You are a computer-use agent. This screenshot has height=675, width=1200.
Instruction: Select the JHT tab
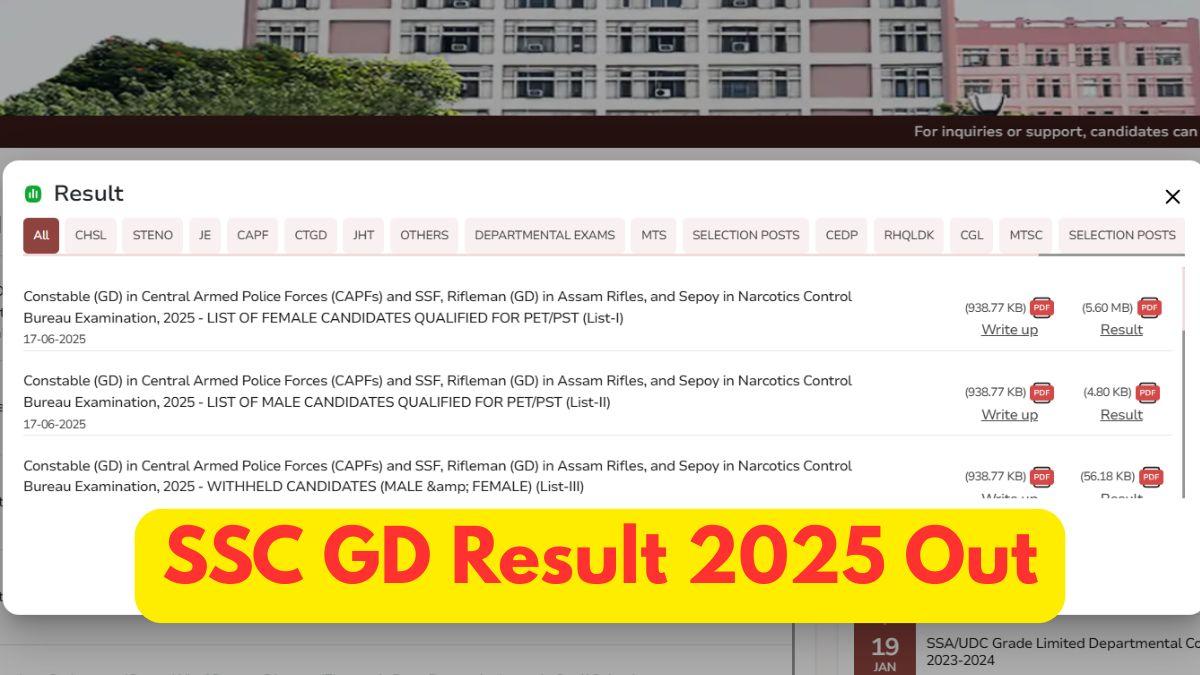[364, 235]
